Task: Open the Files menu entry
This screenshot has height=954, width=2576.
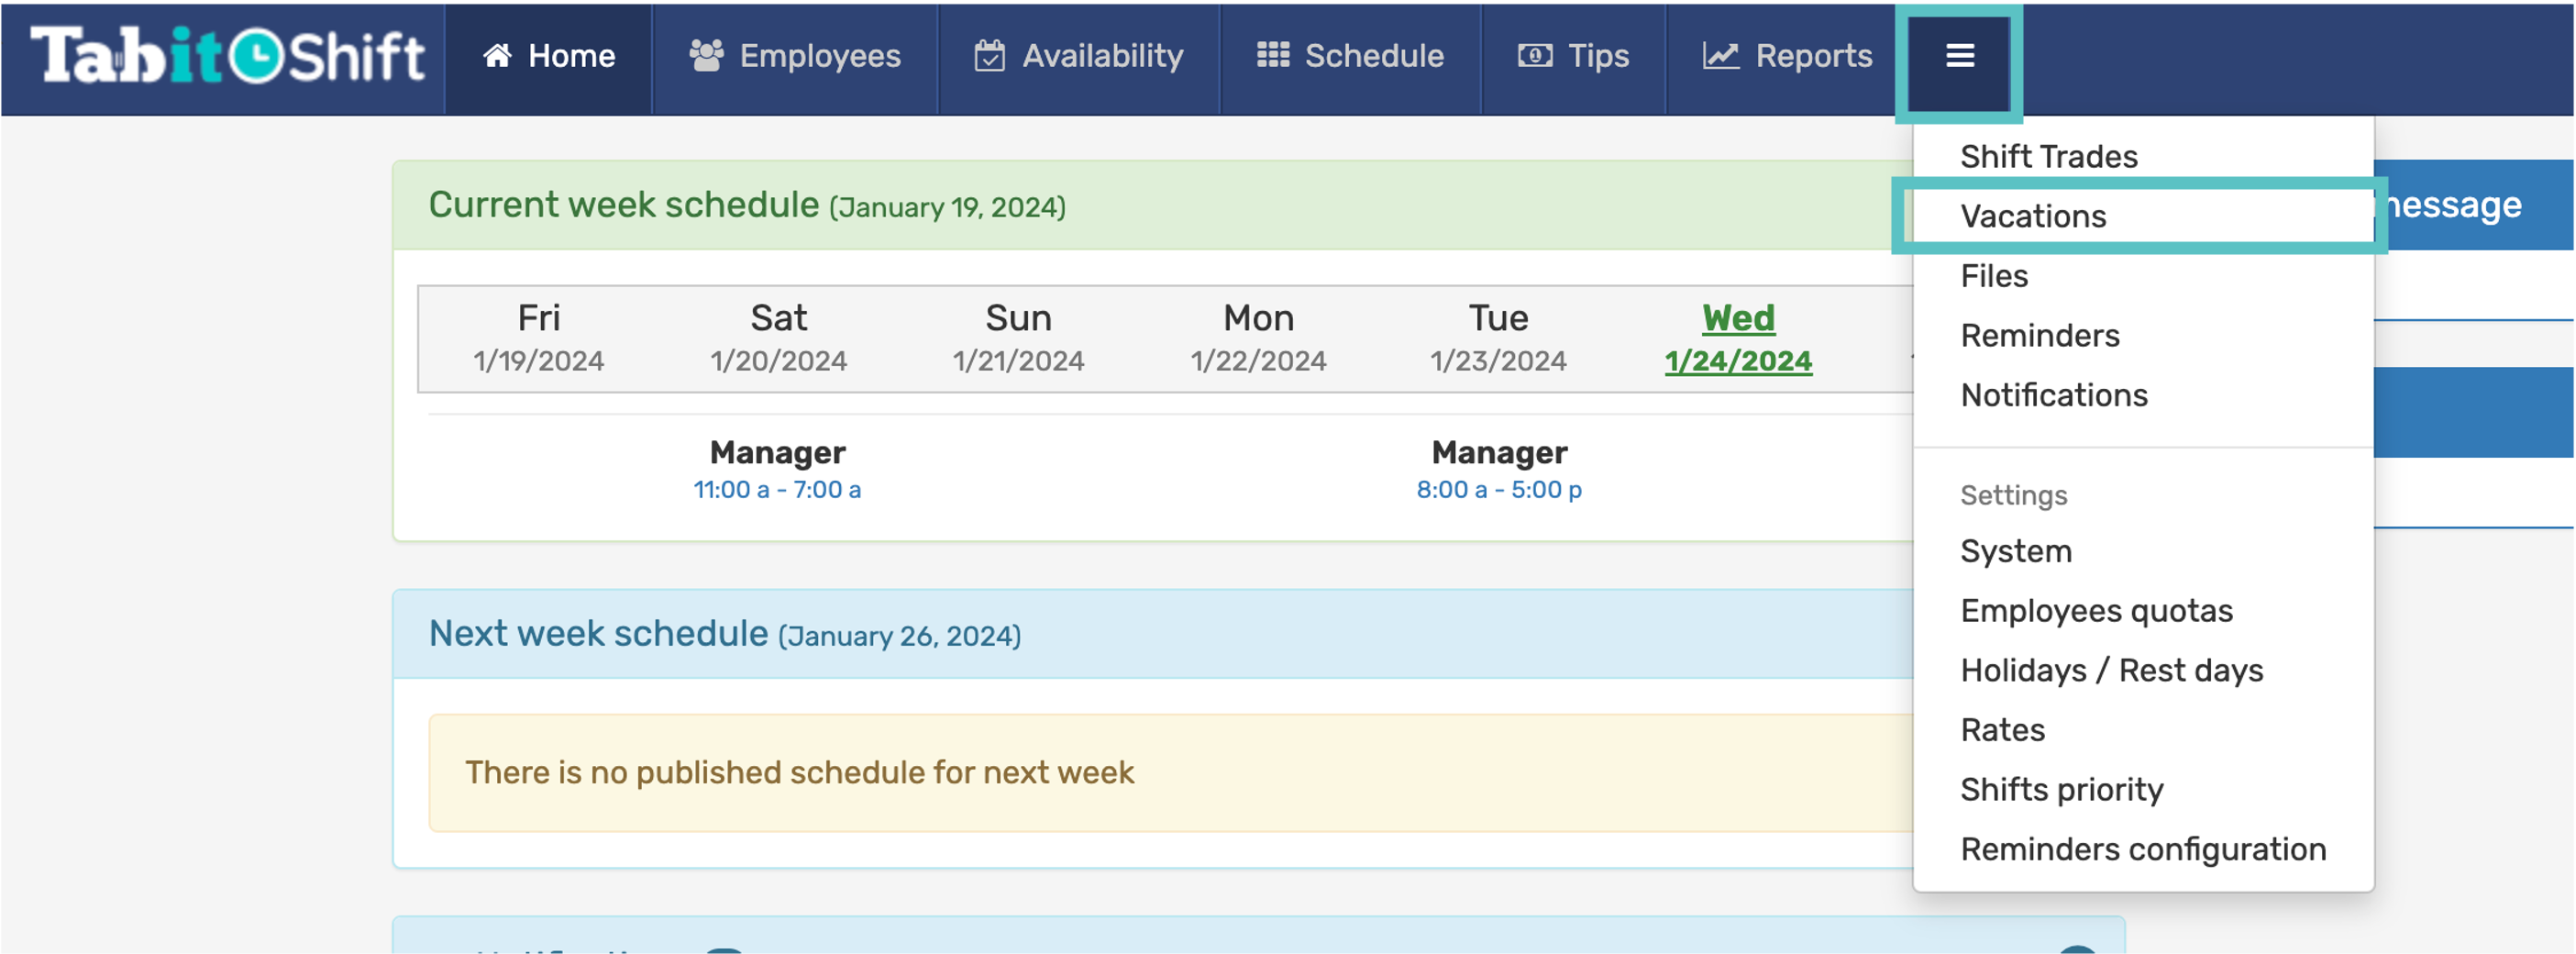Action: 1994,276
